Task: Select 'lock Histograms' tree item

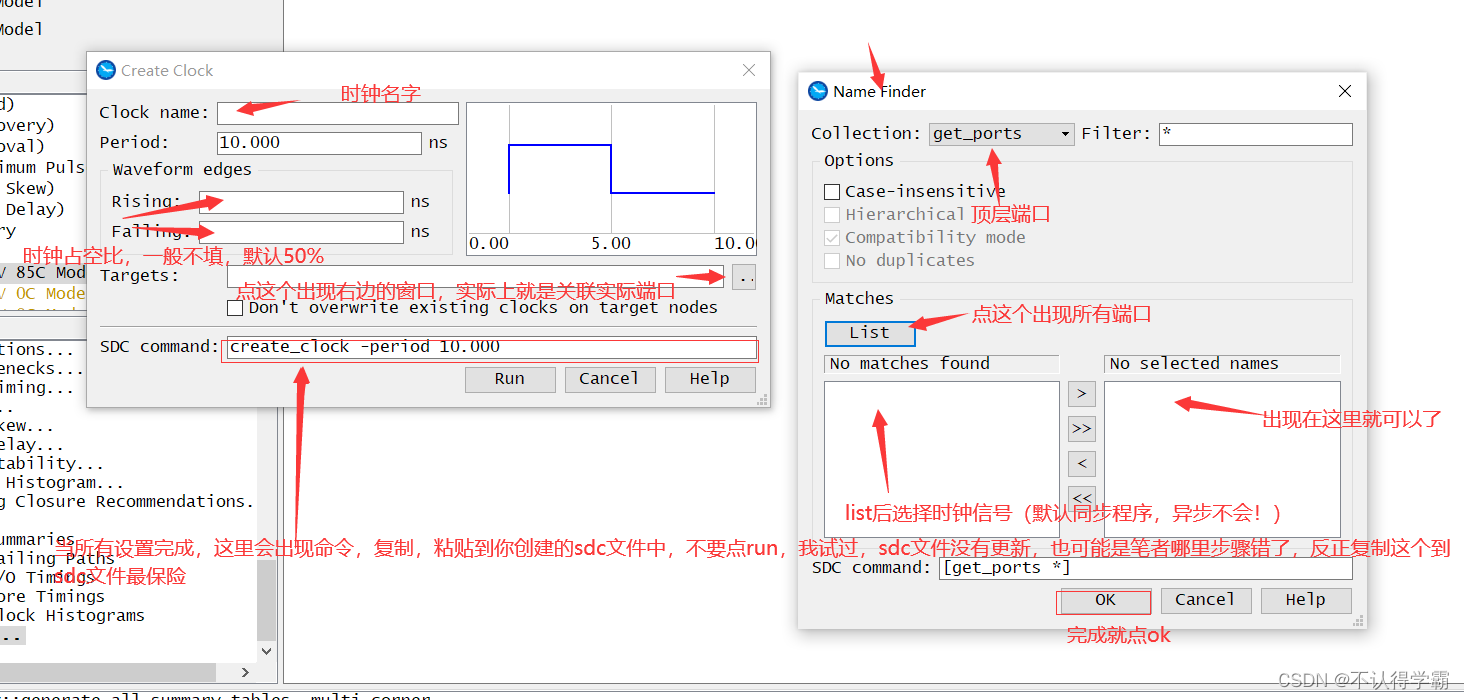Action: 72,616
